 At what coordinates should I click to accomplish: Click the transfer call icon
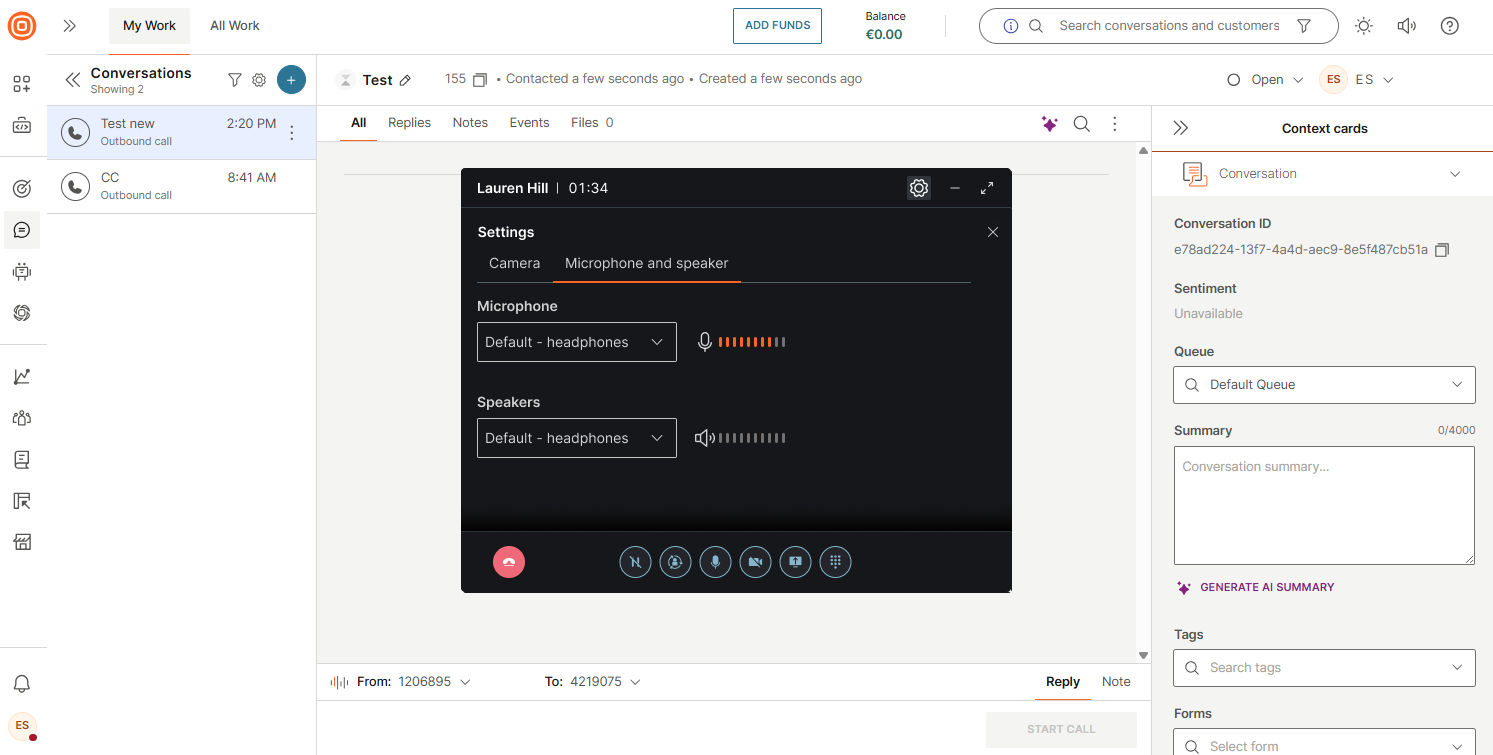pos(675,562)
